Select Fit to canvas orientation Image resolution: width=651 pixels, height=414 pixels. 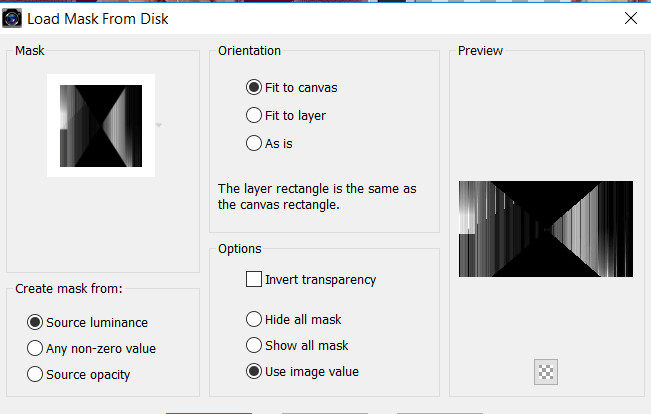[254, 87]
